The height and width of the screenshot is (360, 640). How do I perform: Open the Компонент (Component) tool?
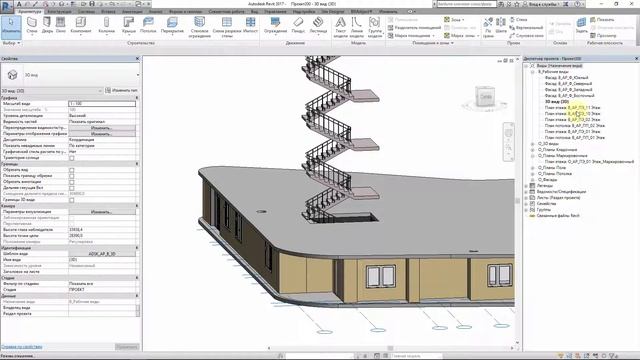click(81, 25)
